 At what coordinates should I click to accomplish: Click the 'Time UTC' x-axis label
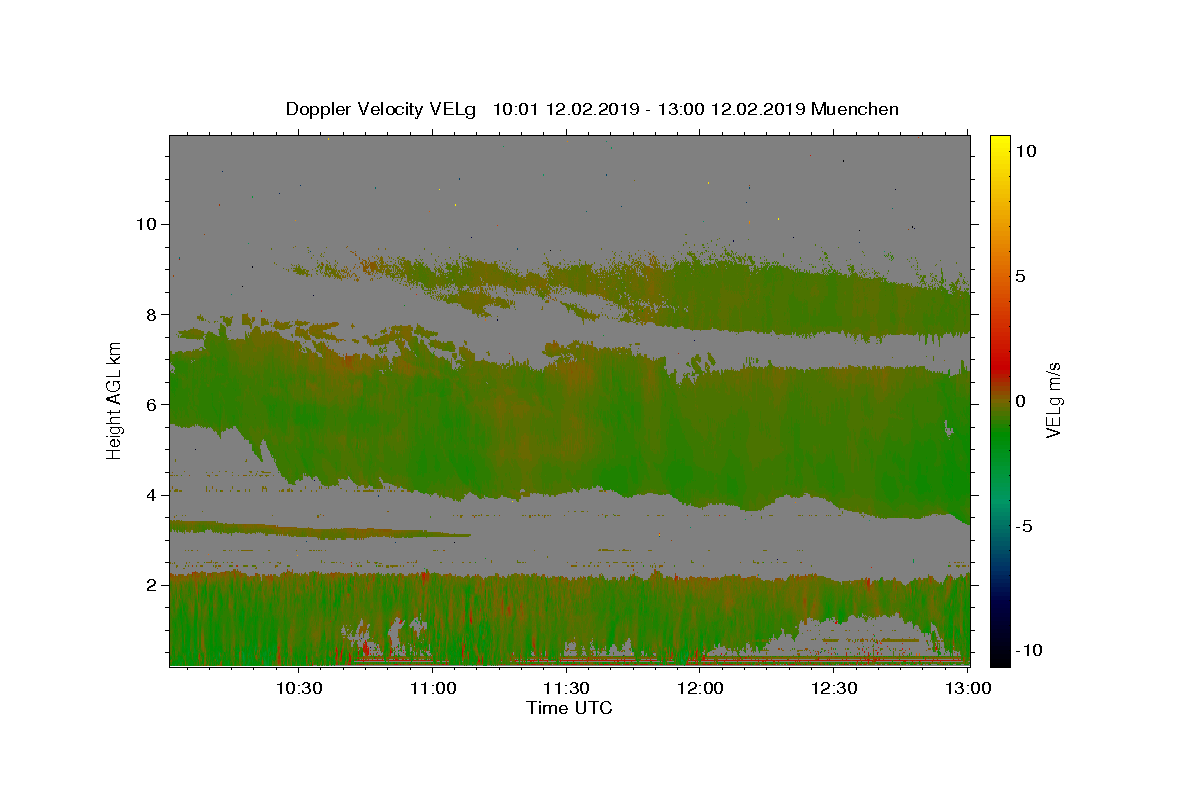tap(569, 708)
